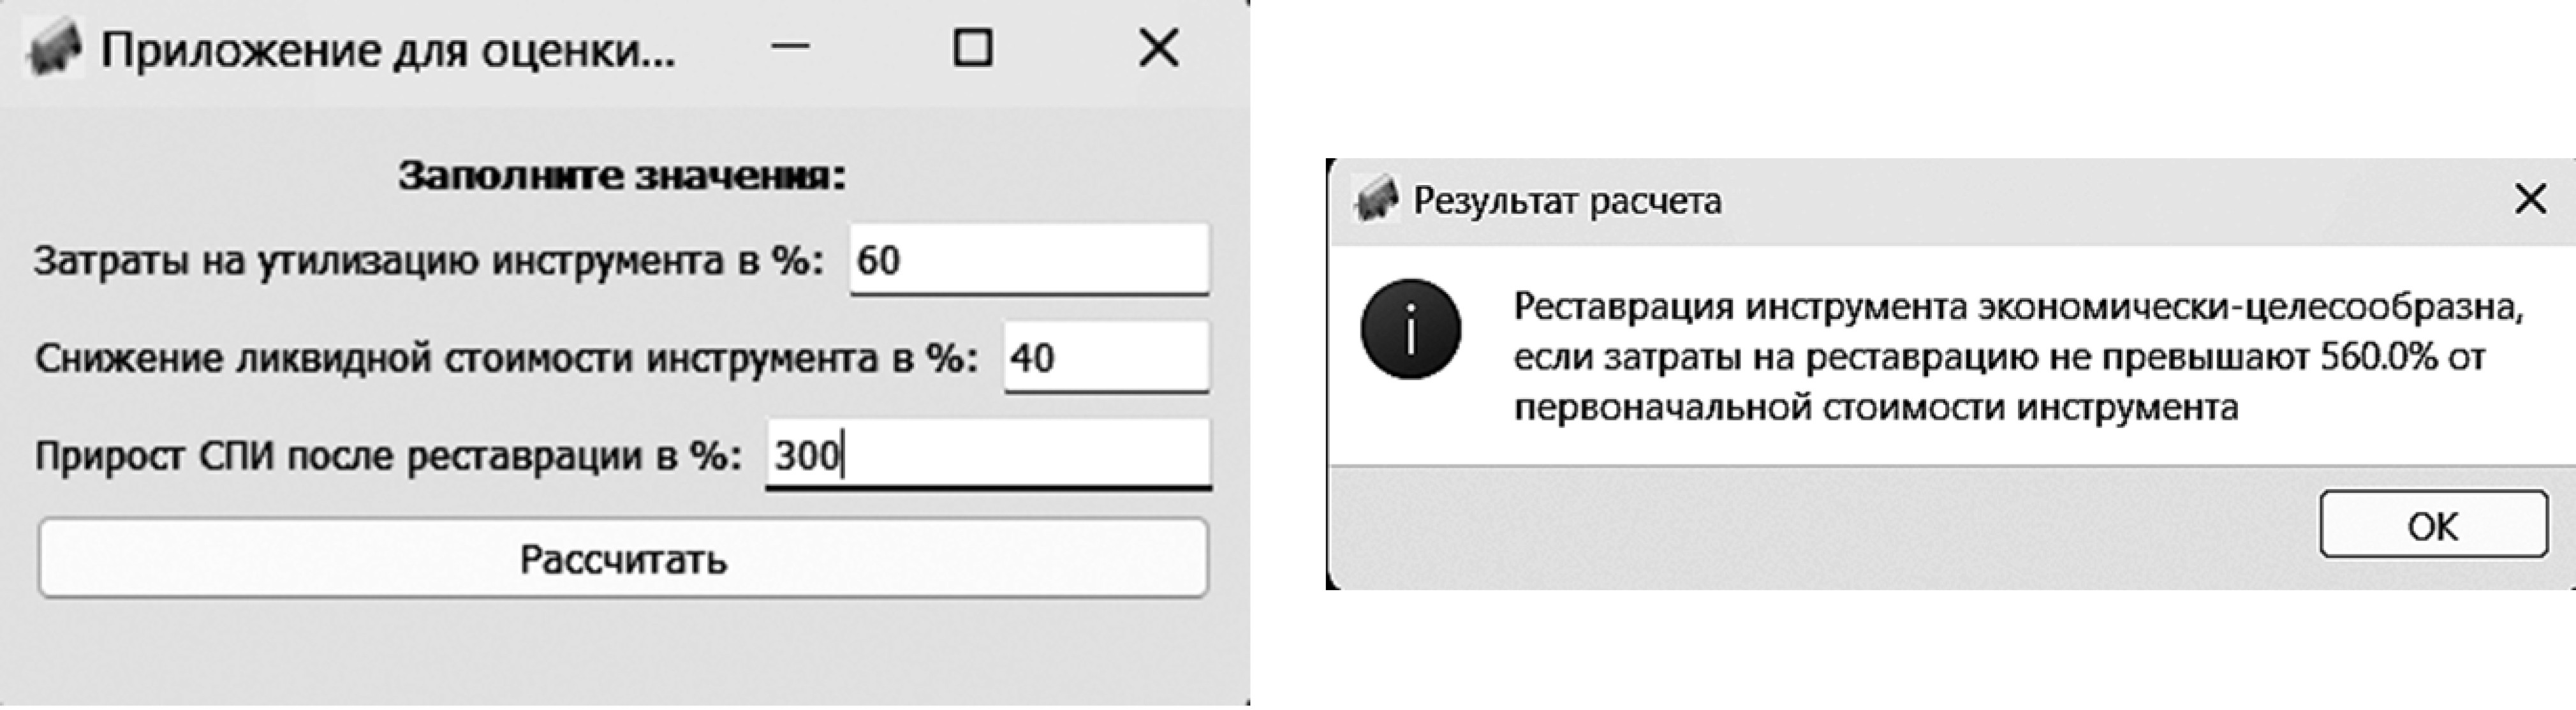2576x710 pixels.
Task: Focus the utilization cost field containing 60
Action: click(x=1028, y=260)
